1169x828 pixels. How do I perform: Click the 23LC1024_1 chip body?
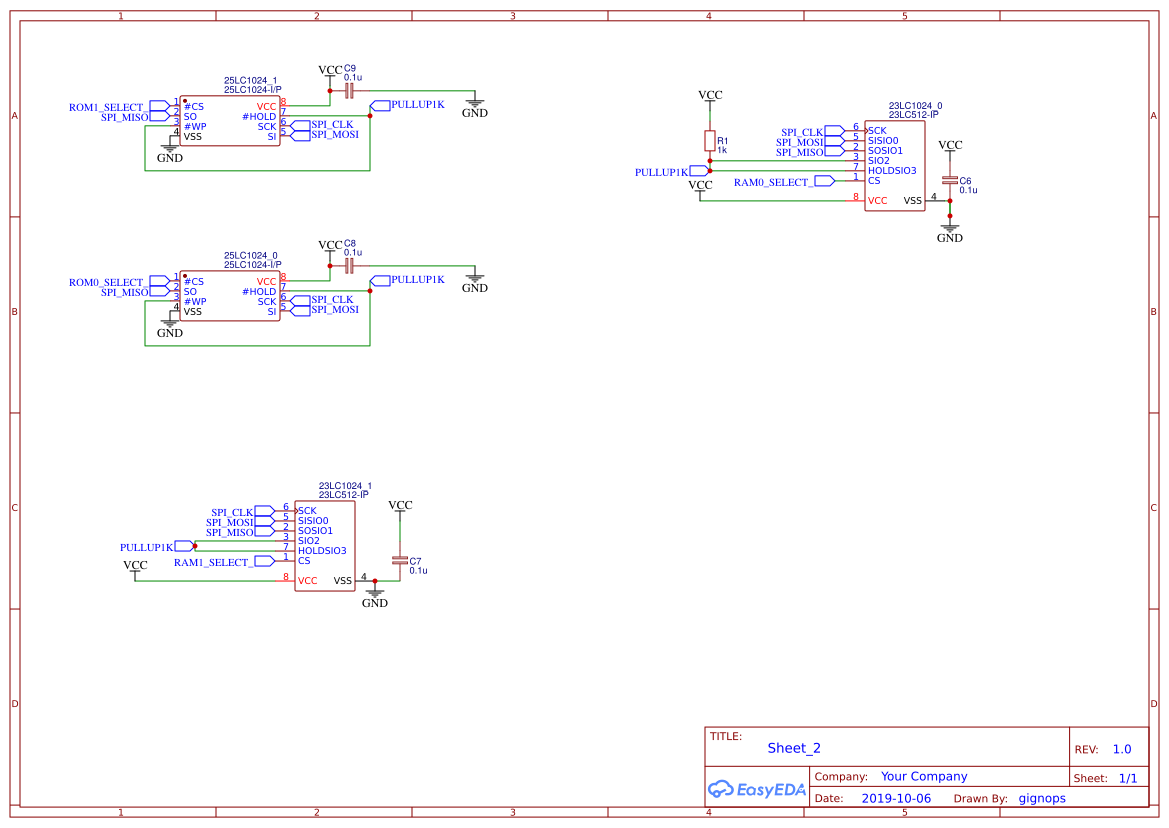coord(324,546)
